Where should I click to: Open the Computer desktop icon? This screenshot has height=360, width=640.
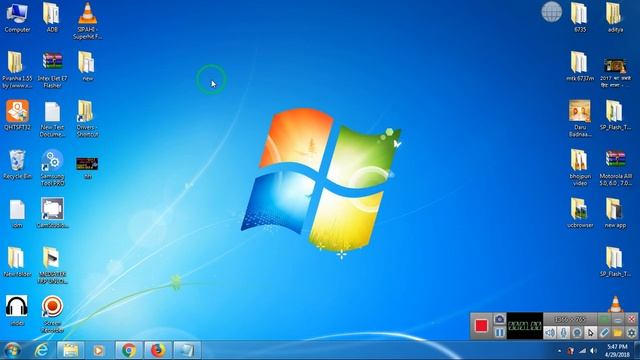point(17,18)
